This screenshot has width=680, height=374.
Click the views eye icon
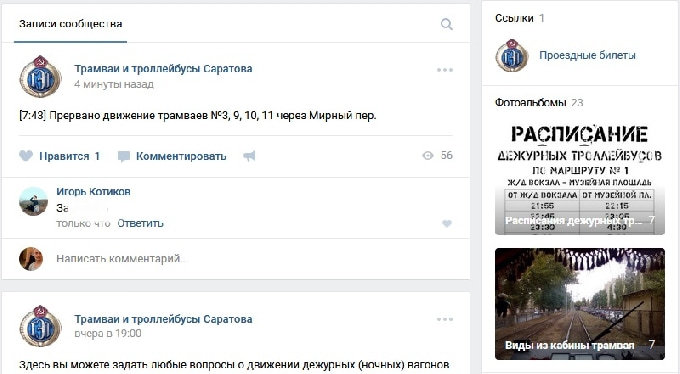pos(428,155)
